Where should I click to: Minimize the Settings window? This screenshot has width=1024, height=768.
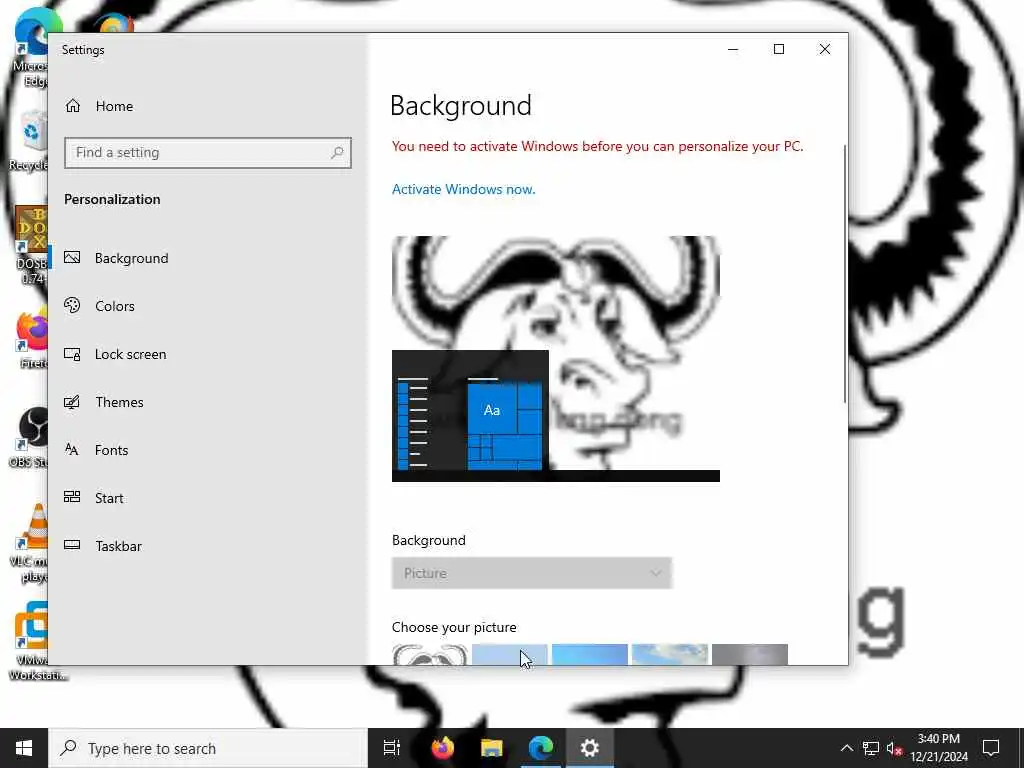pyautogui.click(x=733, y=50)
